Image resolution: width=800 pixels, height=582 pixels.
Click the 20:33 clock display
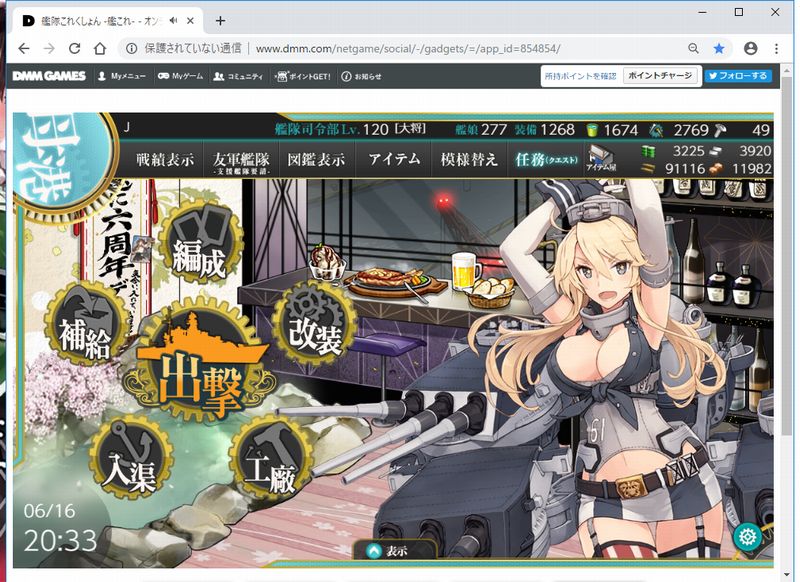(x=60, y=541)
